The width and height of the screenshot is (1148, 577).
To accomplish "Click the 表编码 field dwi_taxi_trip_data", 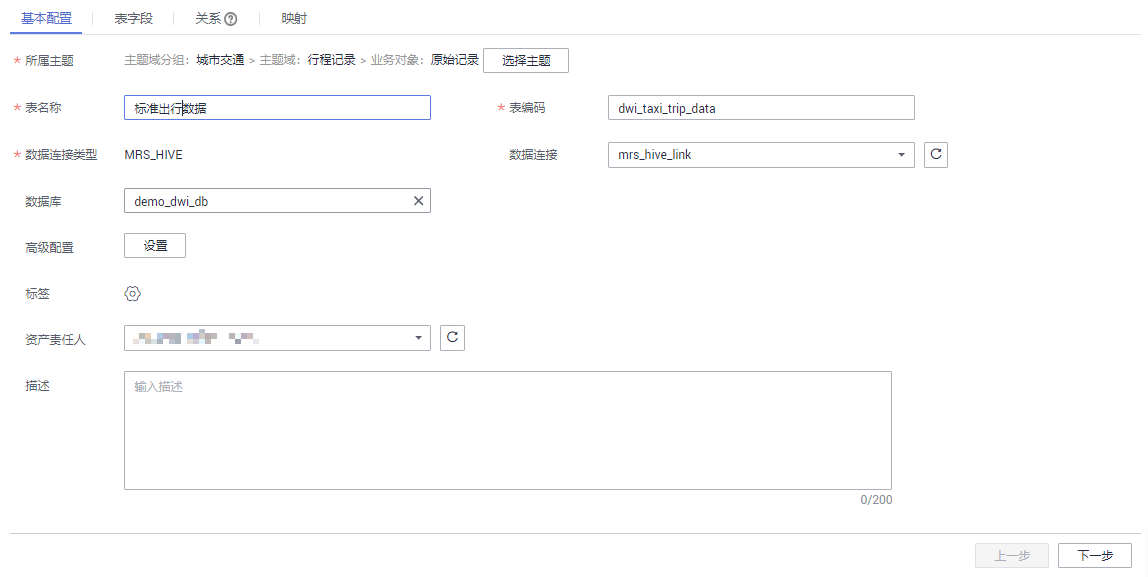I will tap(761, 108).
